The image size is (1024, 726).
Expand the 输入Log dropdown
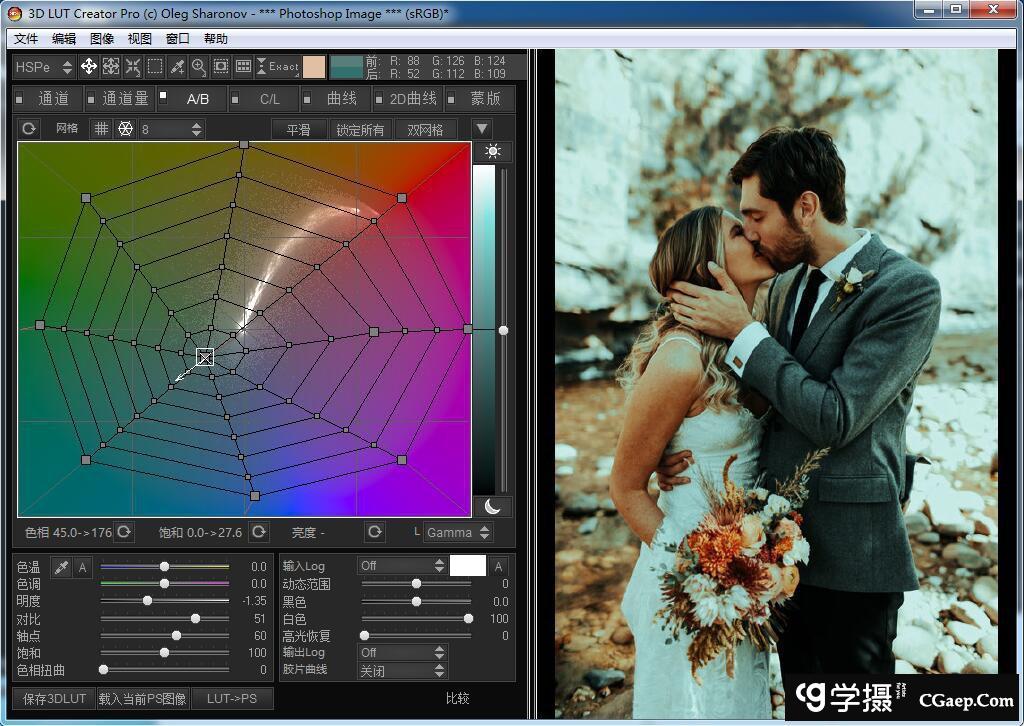click(402, 566)
